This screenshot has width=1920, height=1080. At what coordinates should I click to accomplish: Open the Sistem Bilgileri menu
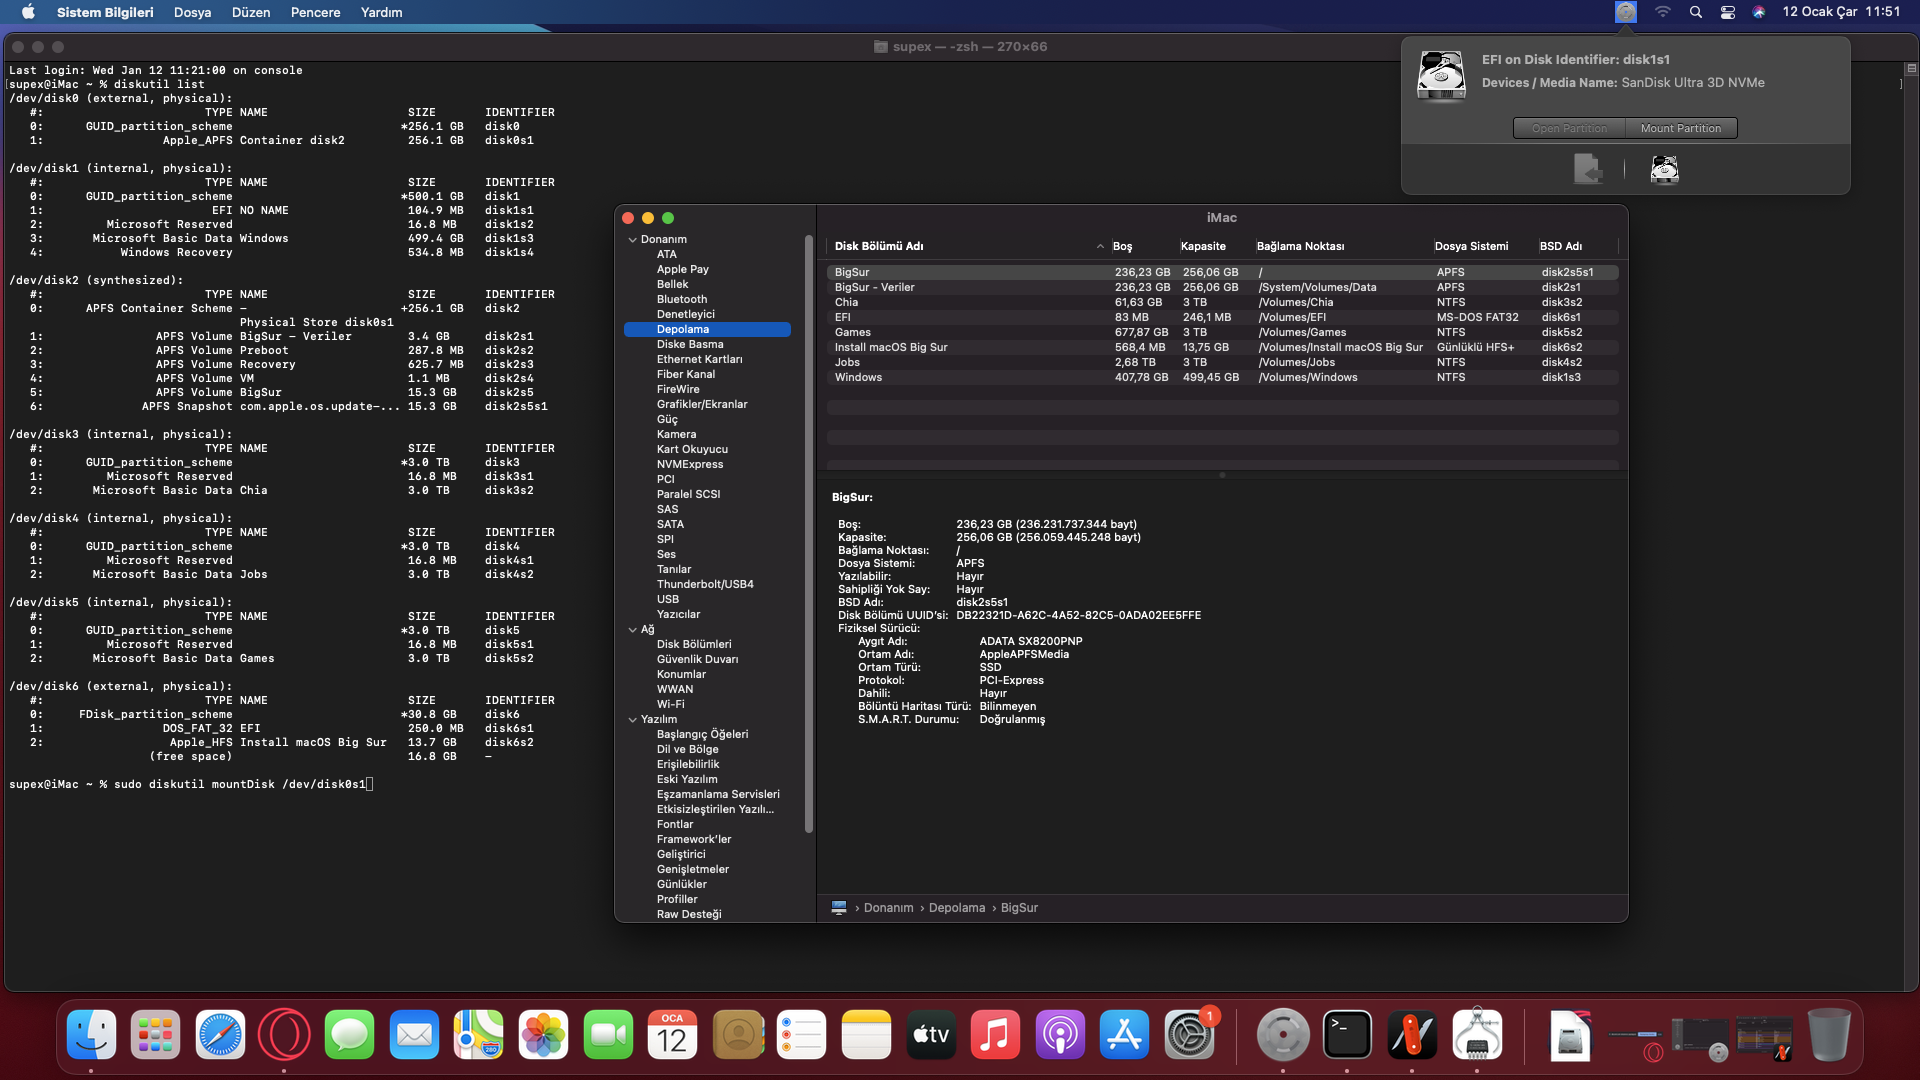105,12
